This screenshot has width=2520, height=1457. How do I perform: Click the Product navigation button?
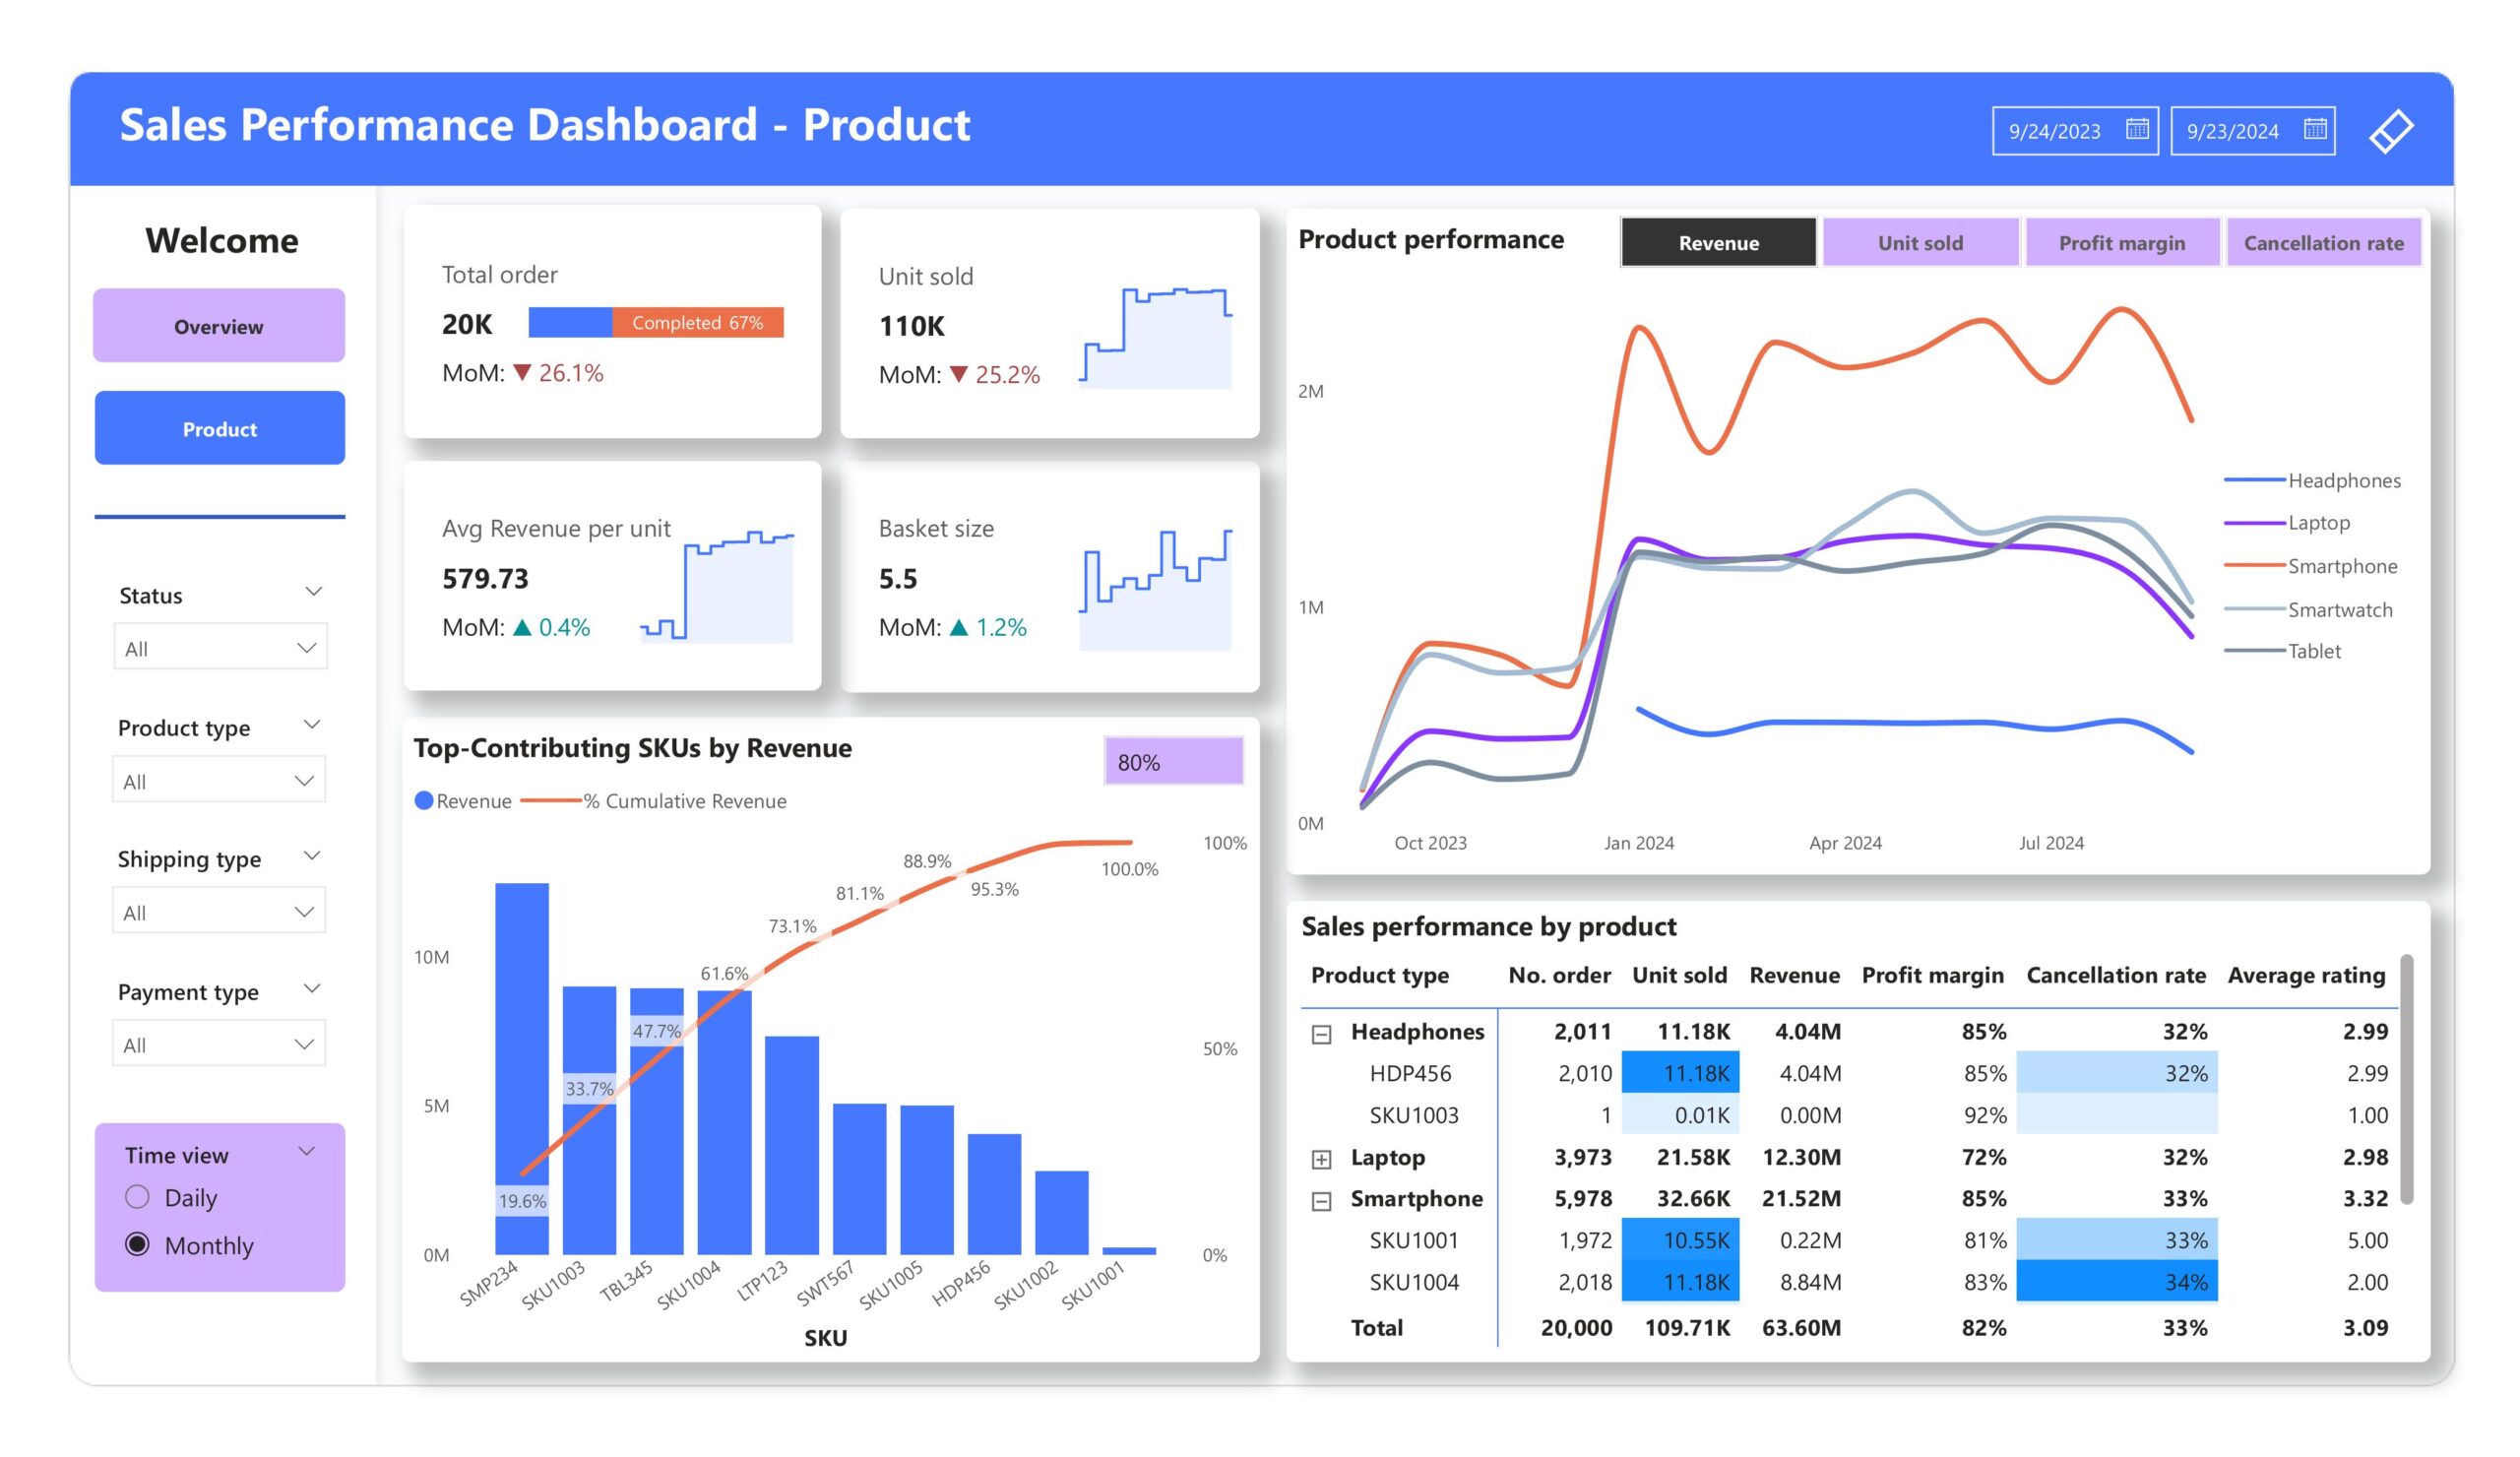point(219,428)
